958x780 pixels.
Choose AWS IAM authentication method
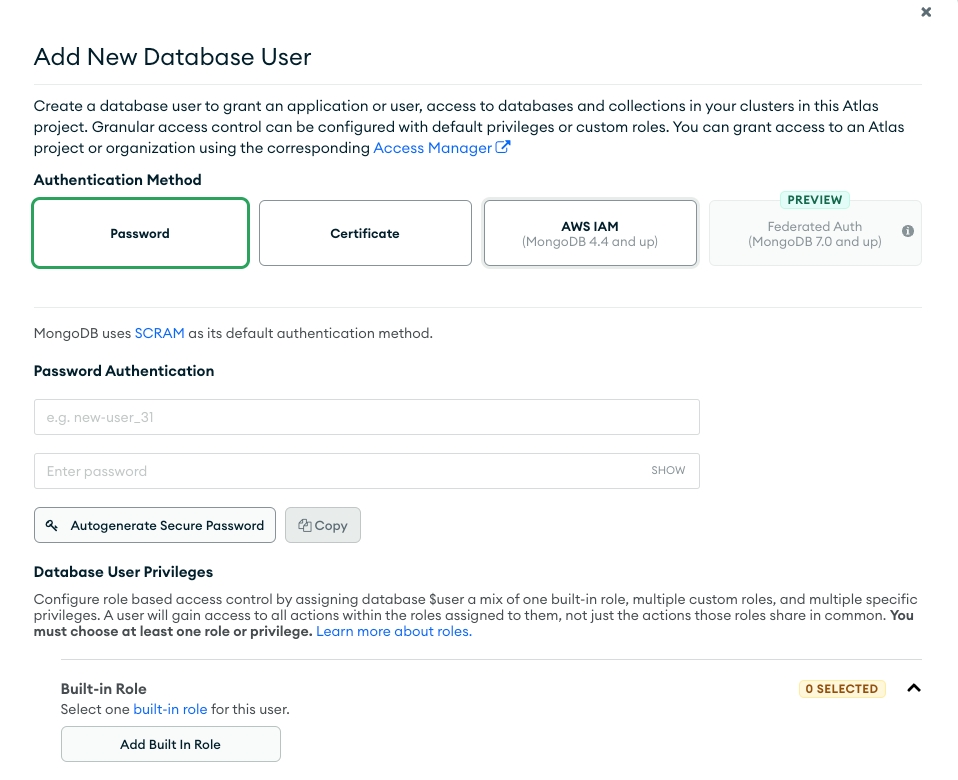point(590,233)
